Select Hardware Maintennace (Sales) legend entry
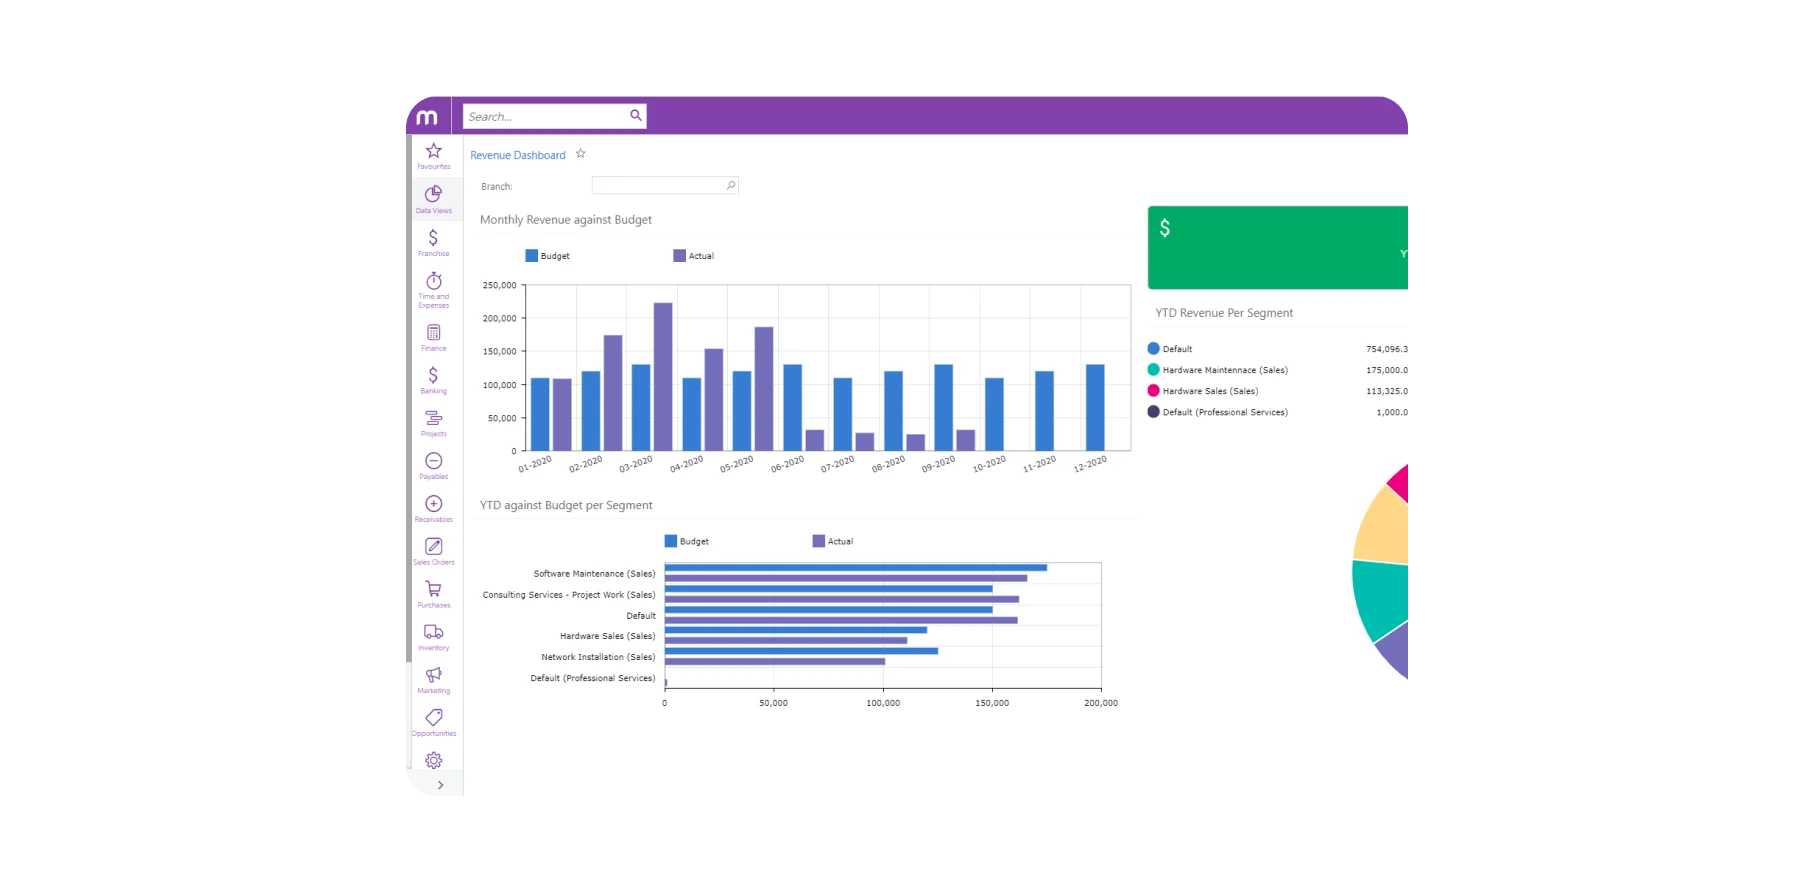This screenshot has width=1814, height=892. [1218, 370]
